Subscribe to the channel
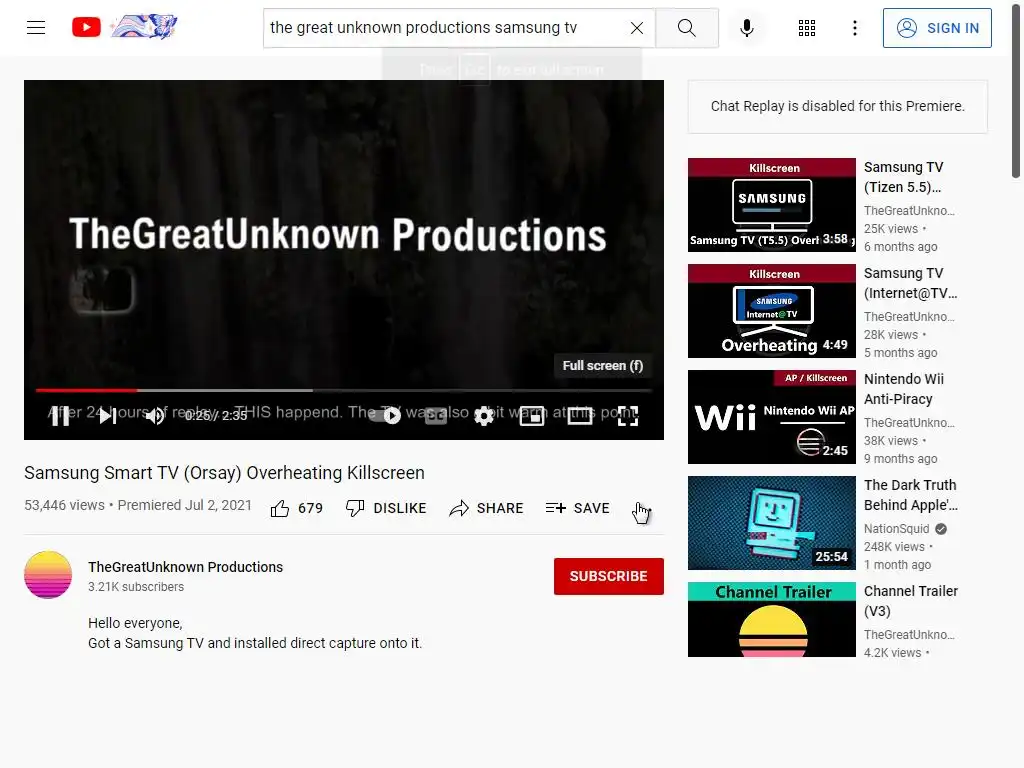This screenshot has width=1024, height=768. [x=609, y=576]
